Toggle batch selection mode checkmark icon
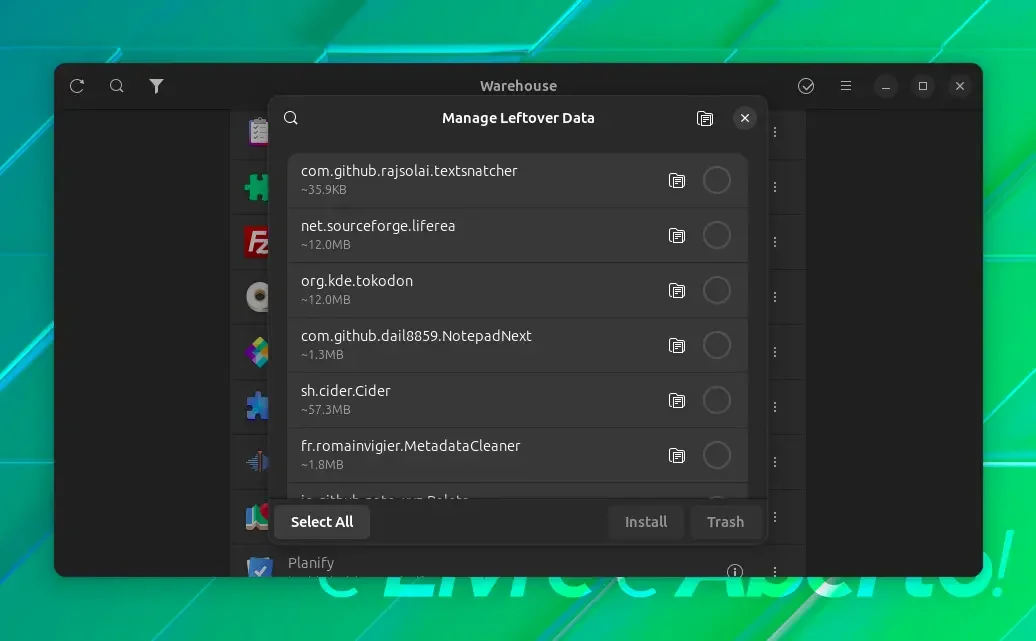The width and height of the screenshot is (1036, 641). tap(806, 86)
